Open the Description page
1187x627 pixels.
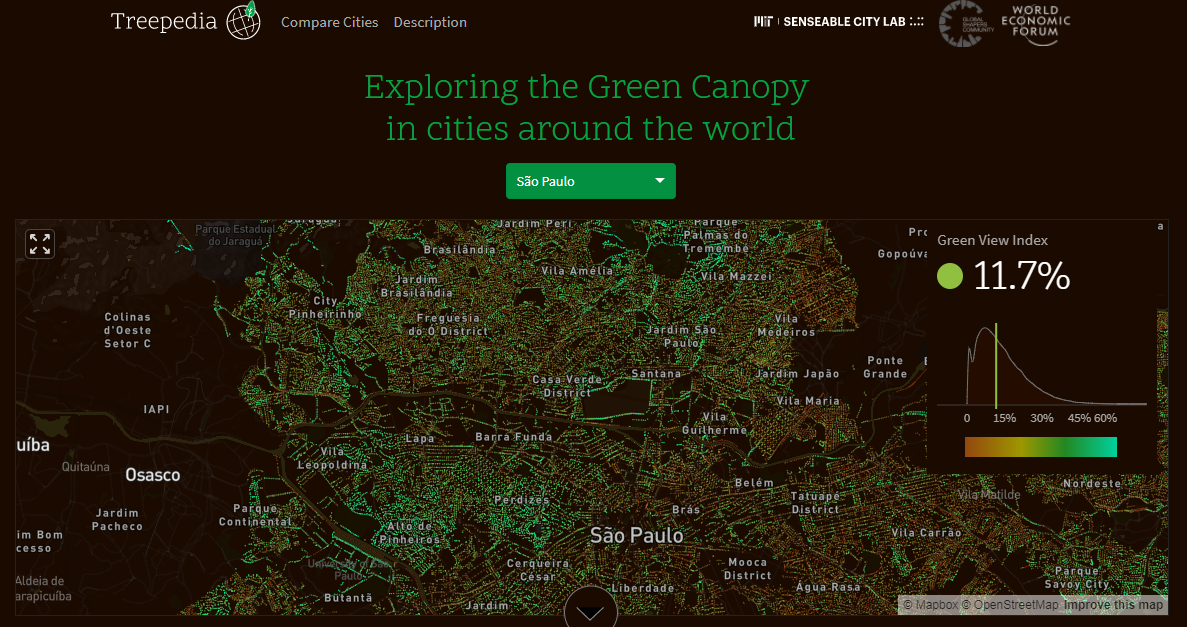[x=430, y=21]
